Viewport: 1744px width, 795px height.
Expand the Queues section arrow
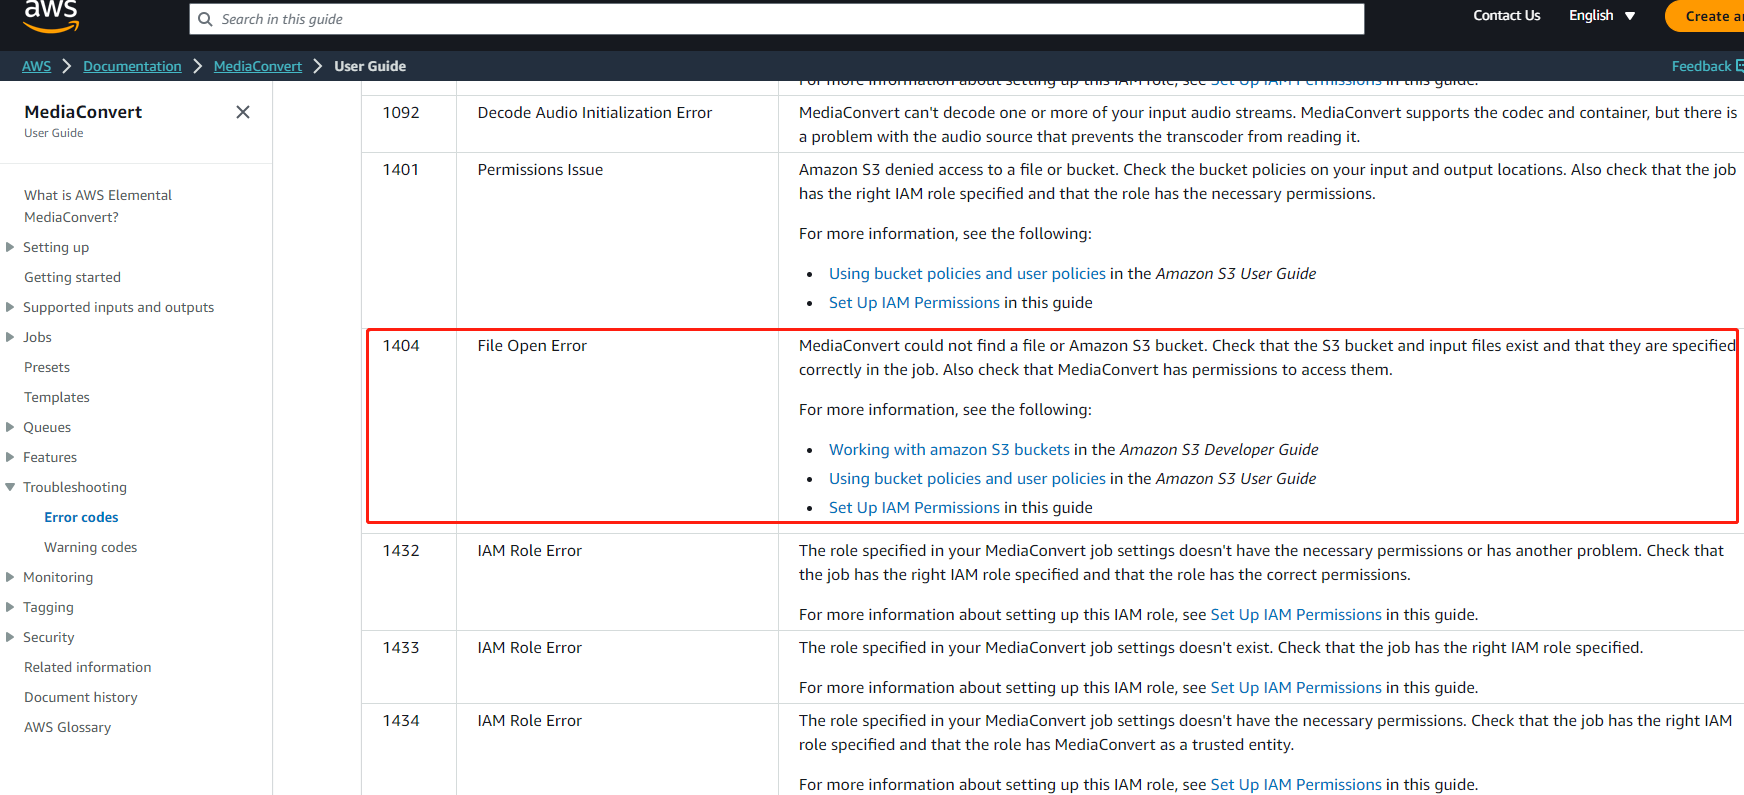coord(10,427)
